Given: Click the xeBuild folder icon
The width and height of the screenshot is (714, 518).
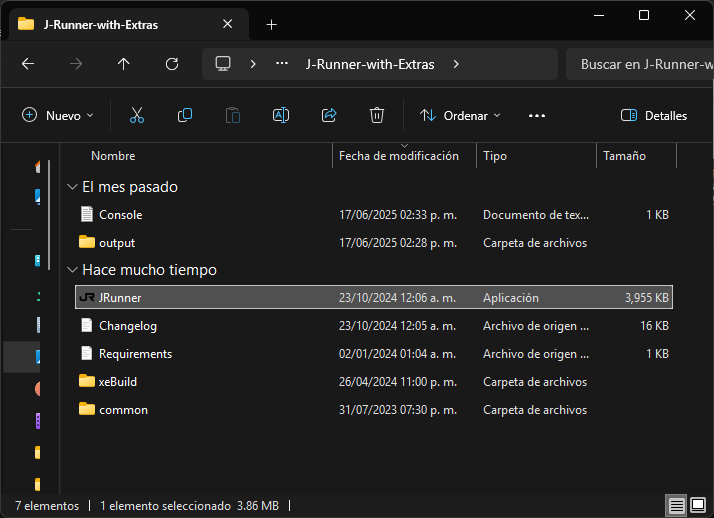Looking at the screenshot, I should coord(87,381).
